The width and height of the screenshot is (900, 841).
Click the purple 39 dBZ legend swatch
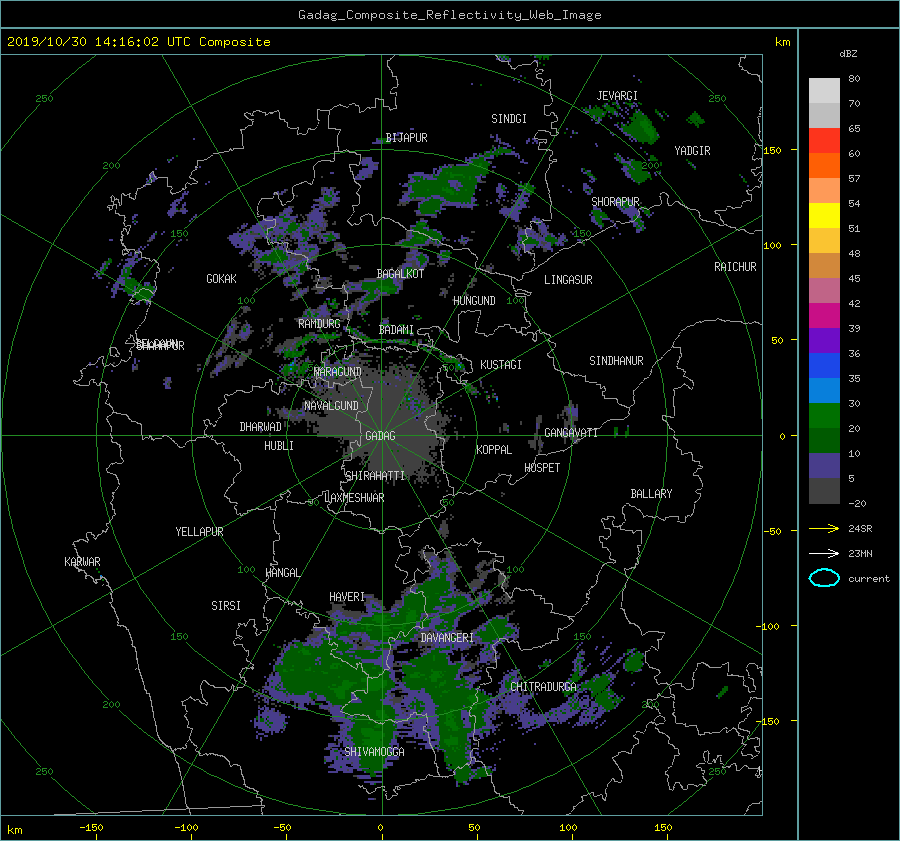tap(824, 341)
